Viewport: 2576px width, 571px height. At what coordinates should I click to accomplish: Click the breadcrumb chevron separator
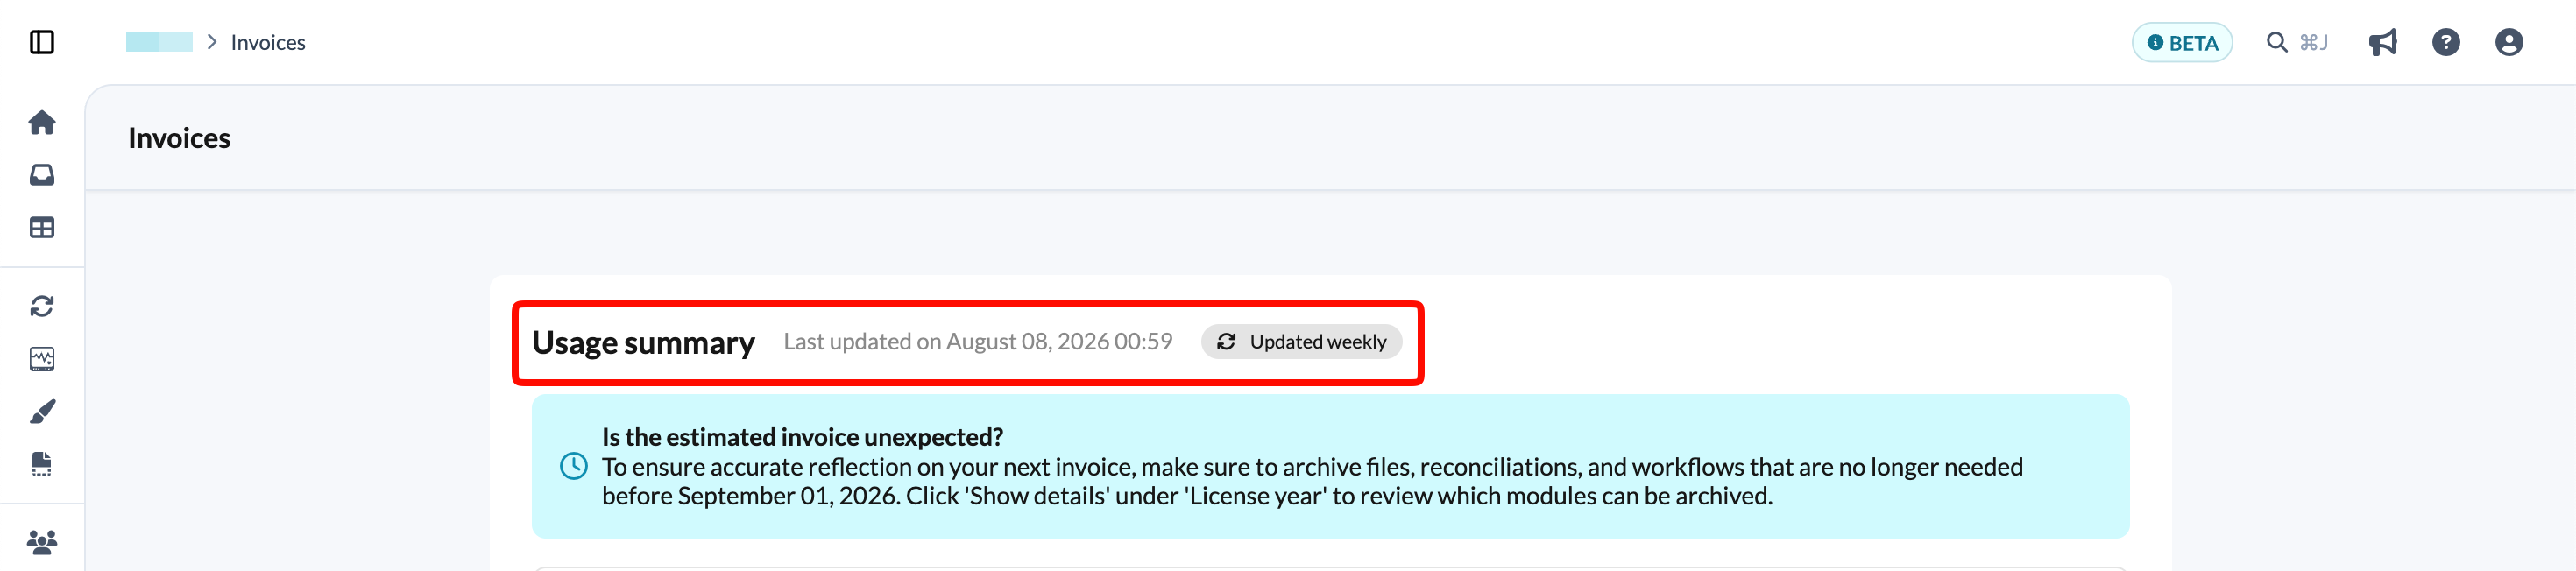pyautogui.click(x=212, y=42)
